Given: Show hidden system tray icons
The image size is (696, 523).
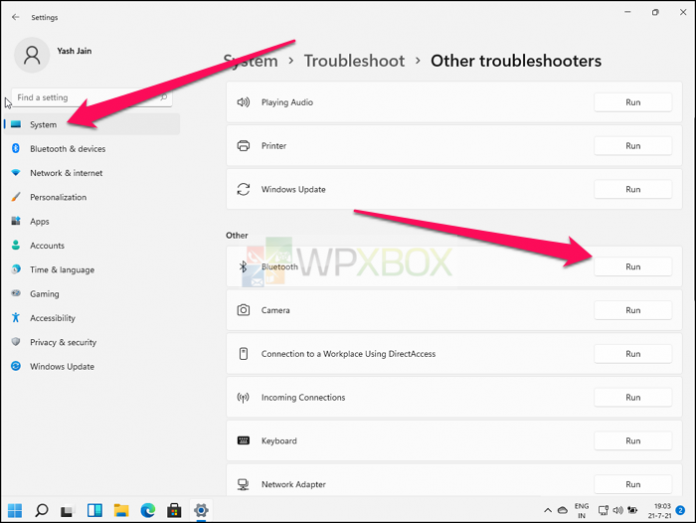Looking at the screenshot, I should click(x=548, y=511).
